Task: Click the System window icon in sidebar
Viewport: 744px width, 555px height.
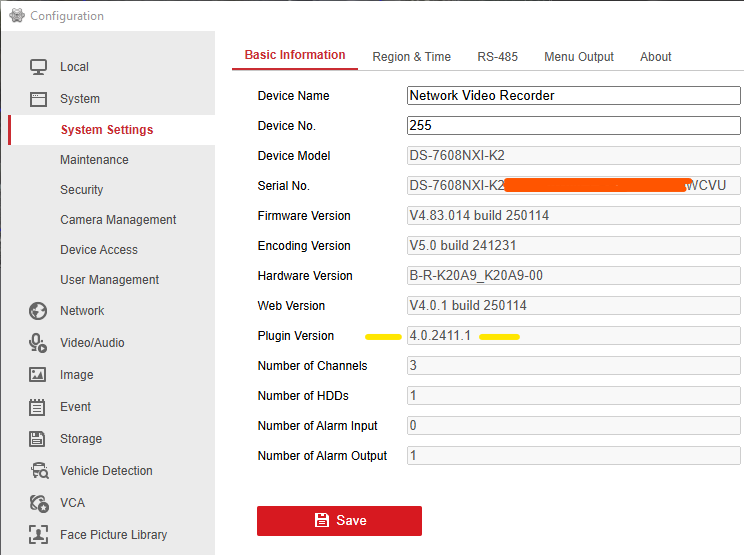Action: (x=38, y=99)
